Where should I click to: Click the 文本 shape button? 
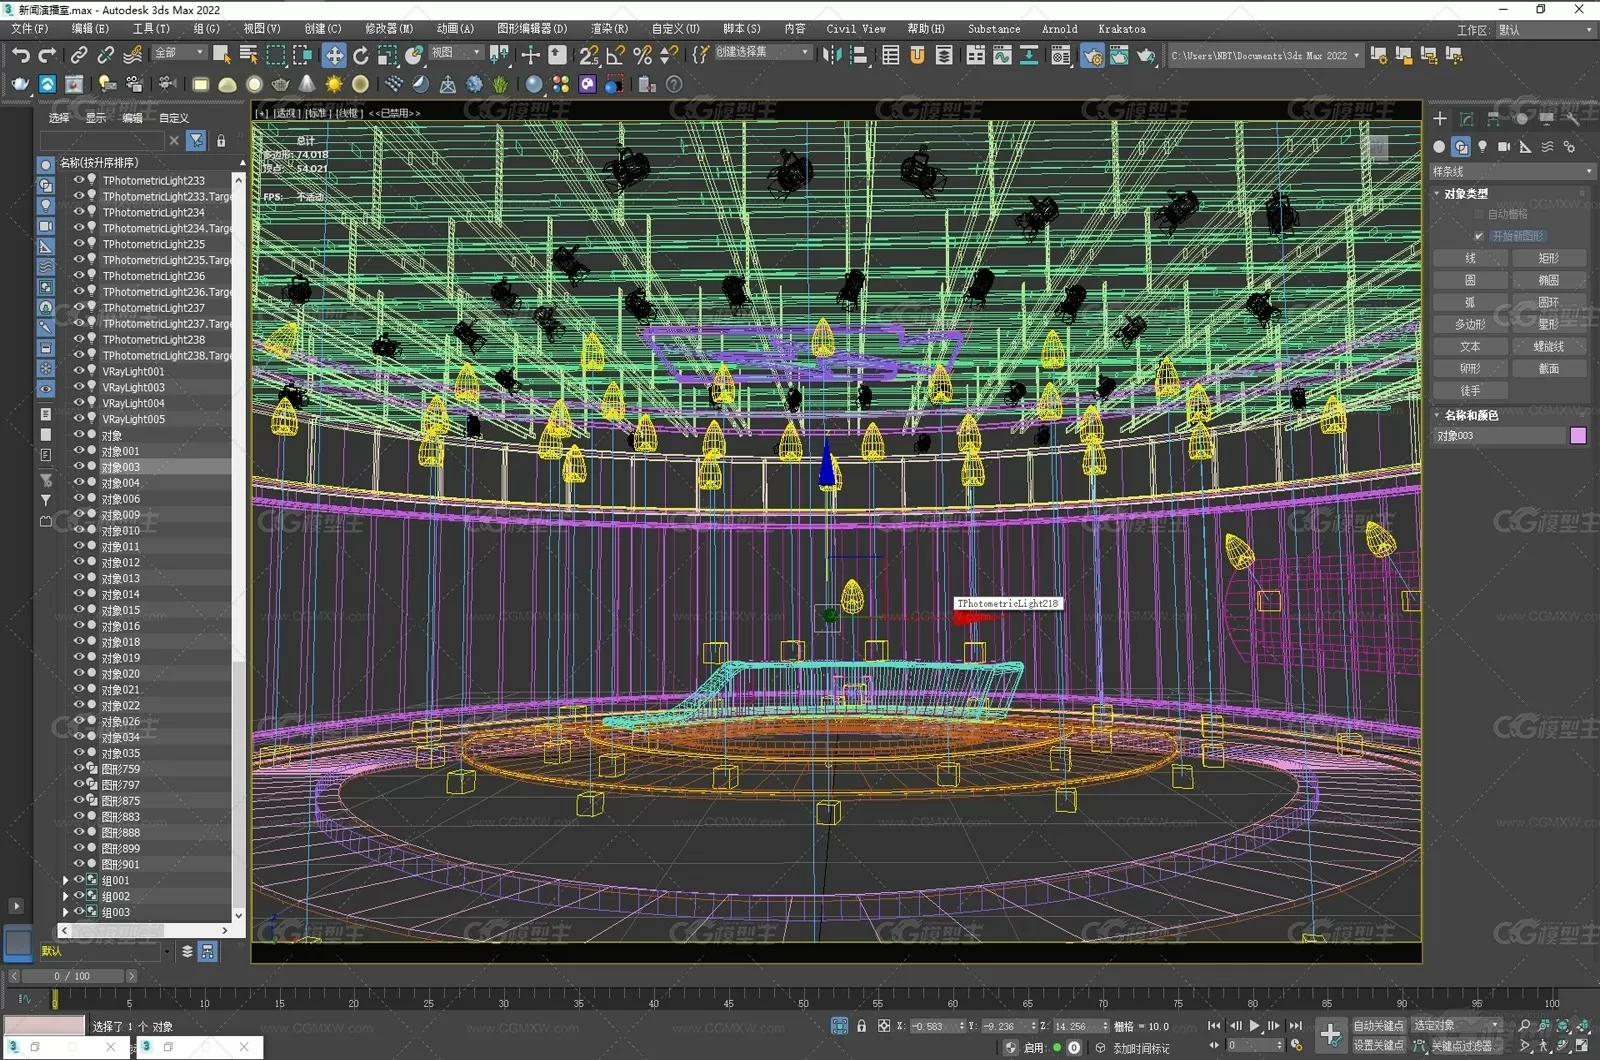[1470, 347]
